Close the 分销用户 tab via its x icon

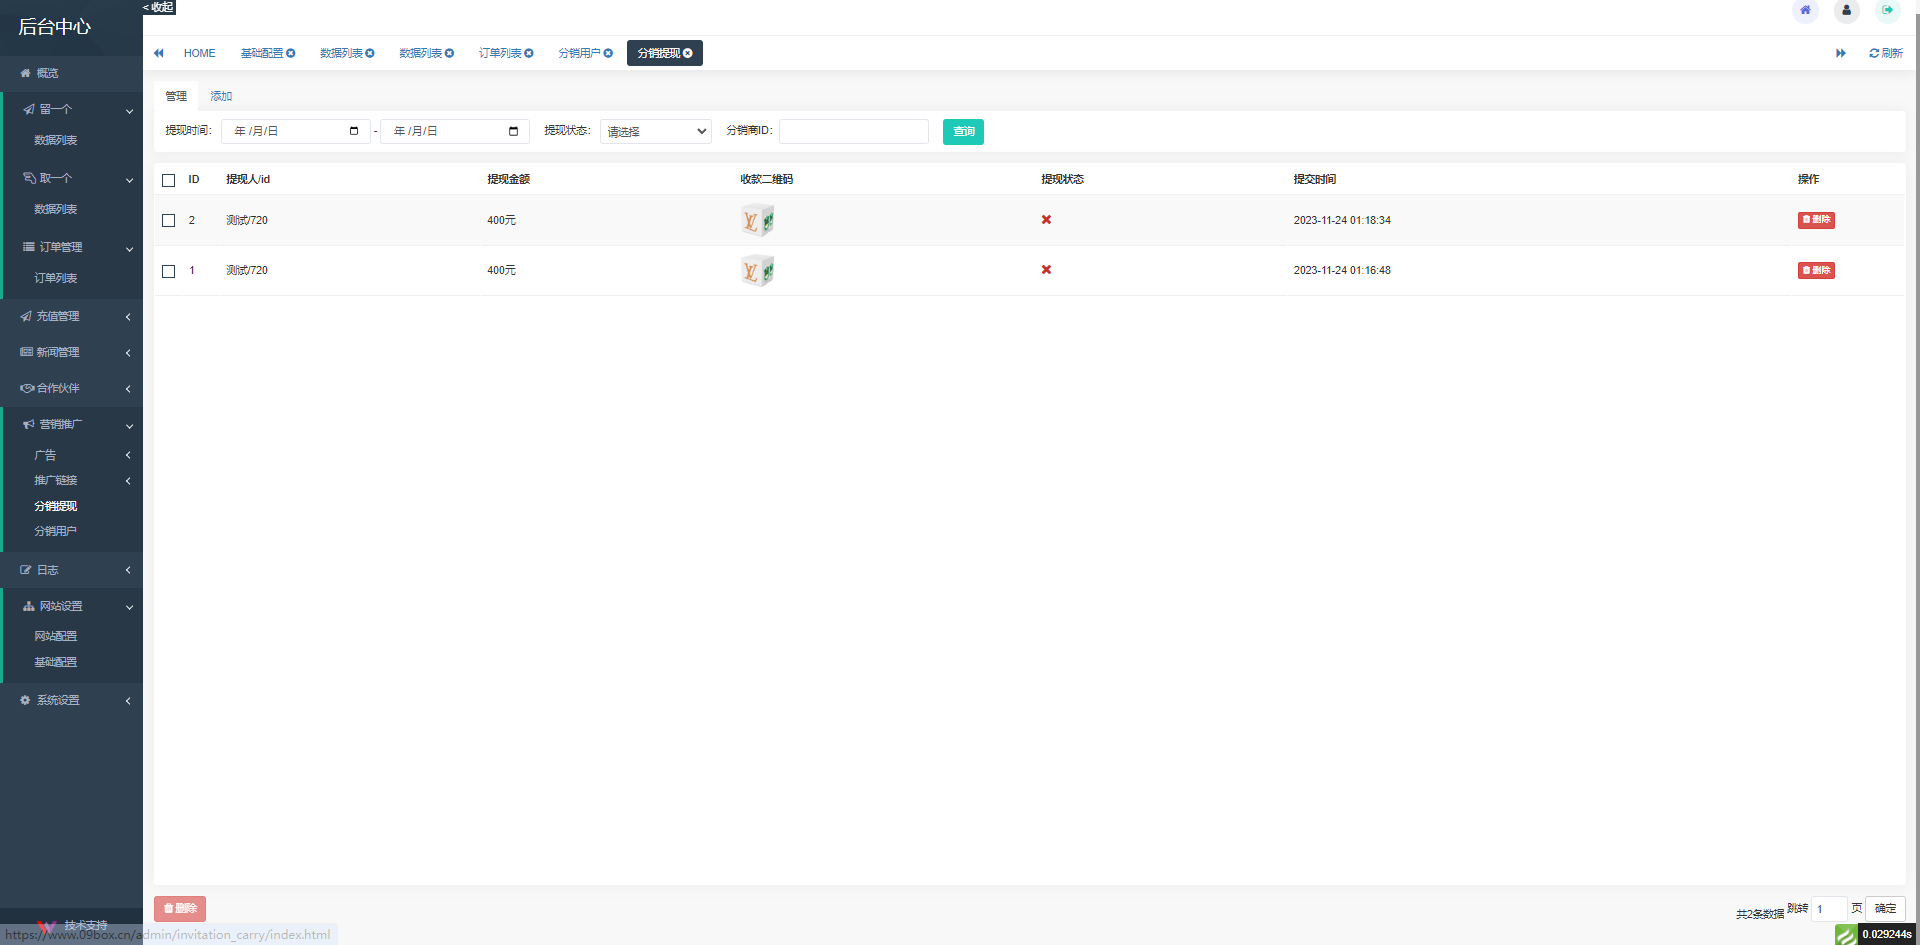608,54
